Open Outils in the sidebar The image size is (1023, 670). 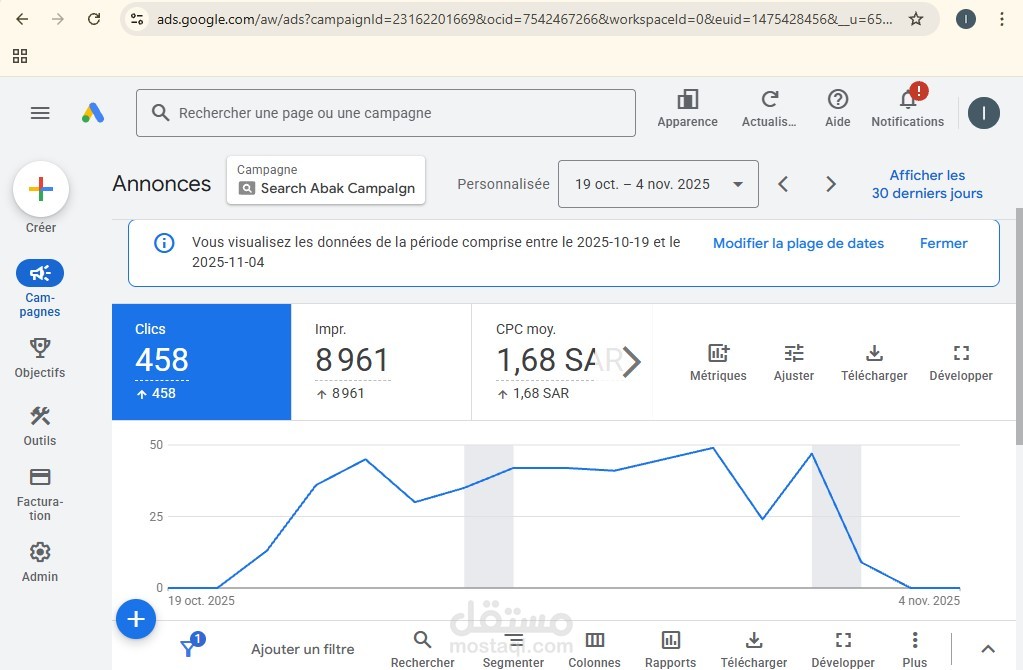point(40,426)
